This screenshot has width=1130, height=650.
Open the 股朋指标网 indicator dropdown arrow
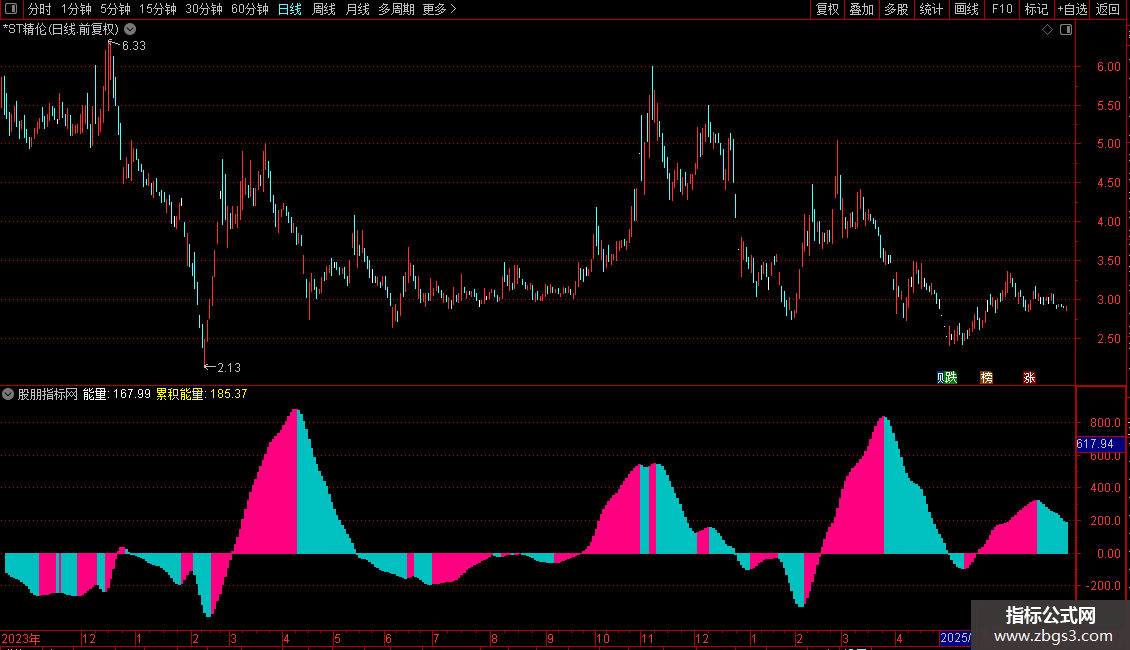[8, 394]
